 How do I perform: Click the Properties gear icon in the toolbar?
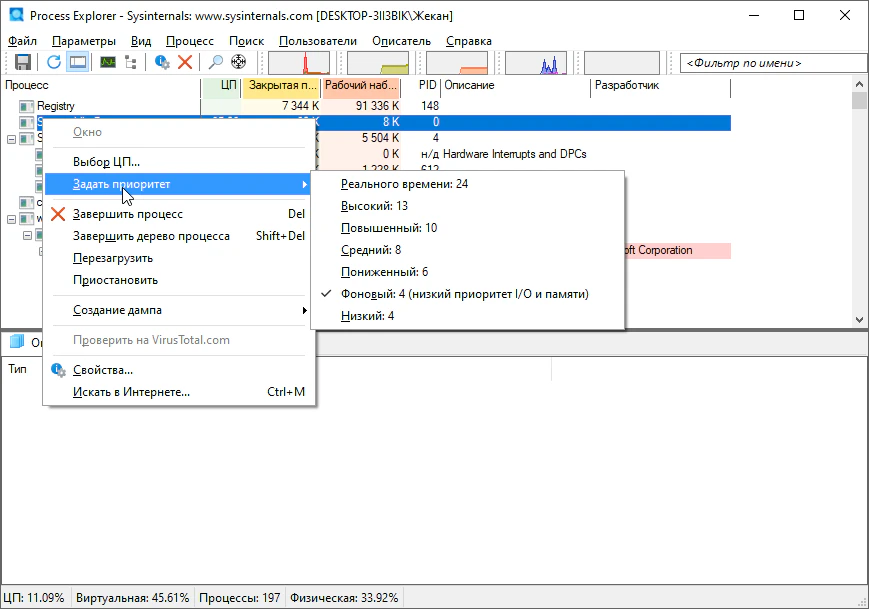162,62
